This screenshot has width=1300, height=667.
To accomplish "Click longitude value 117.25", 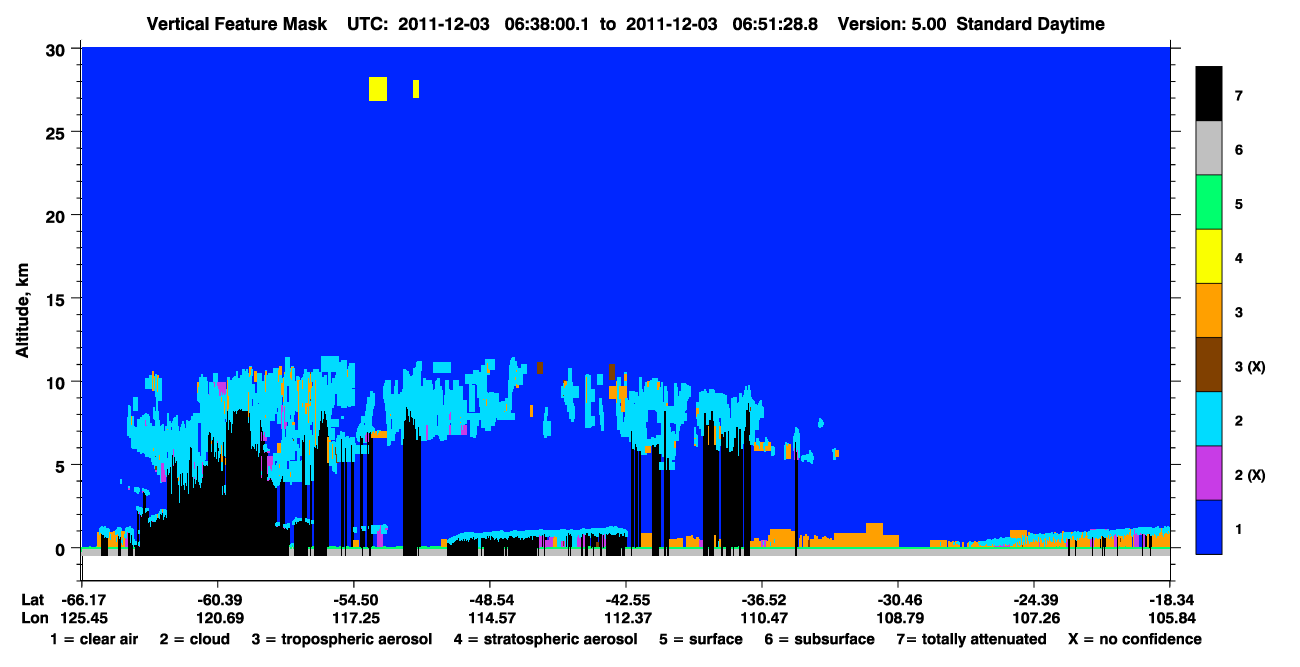I will [x=354, y=618].
